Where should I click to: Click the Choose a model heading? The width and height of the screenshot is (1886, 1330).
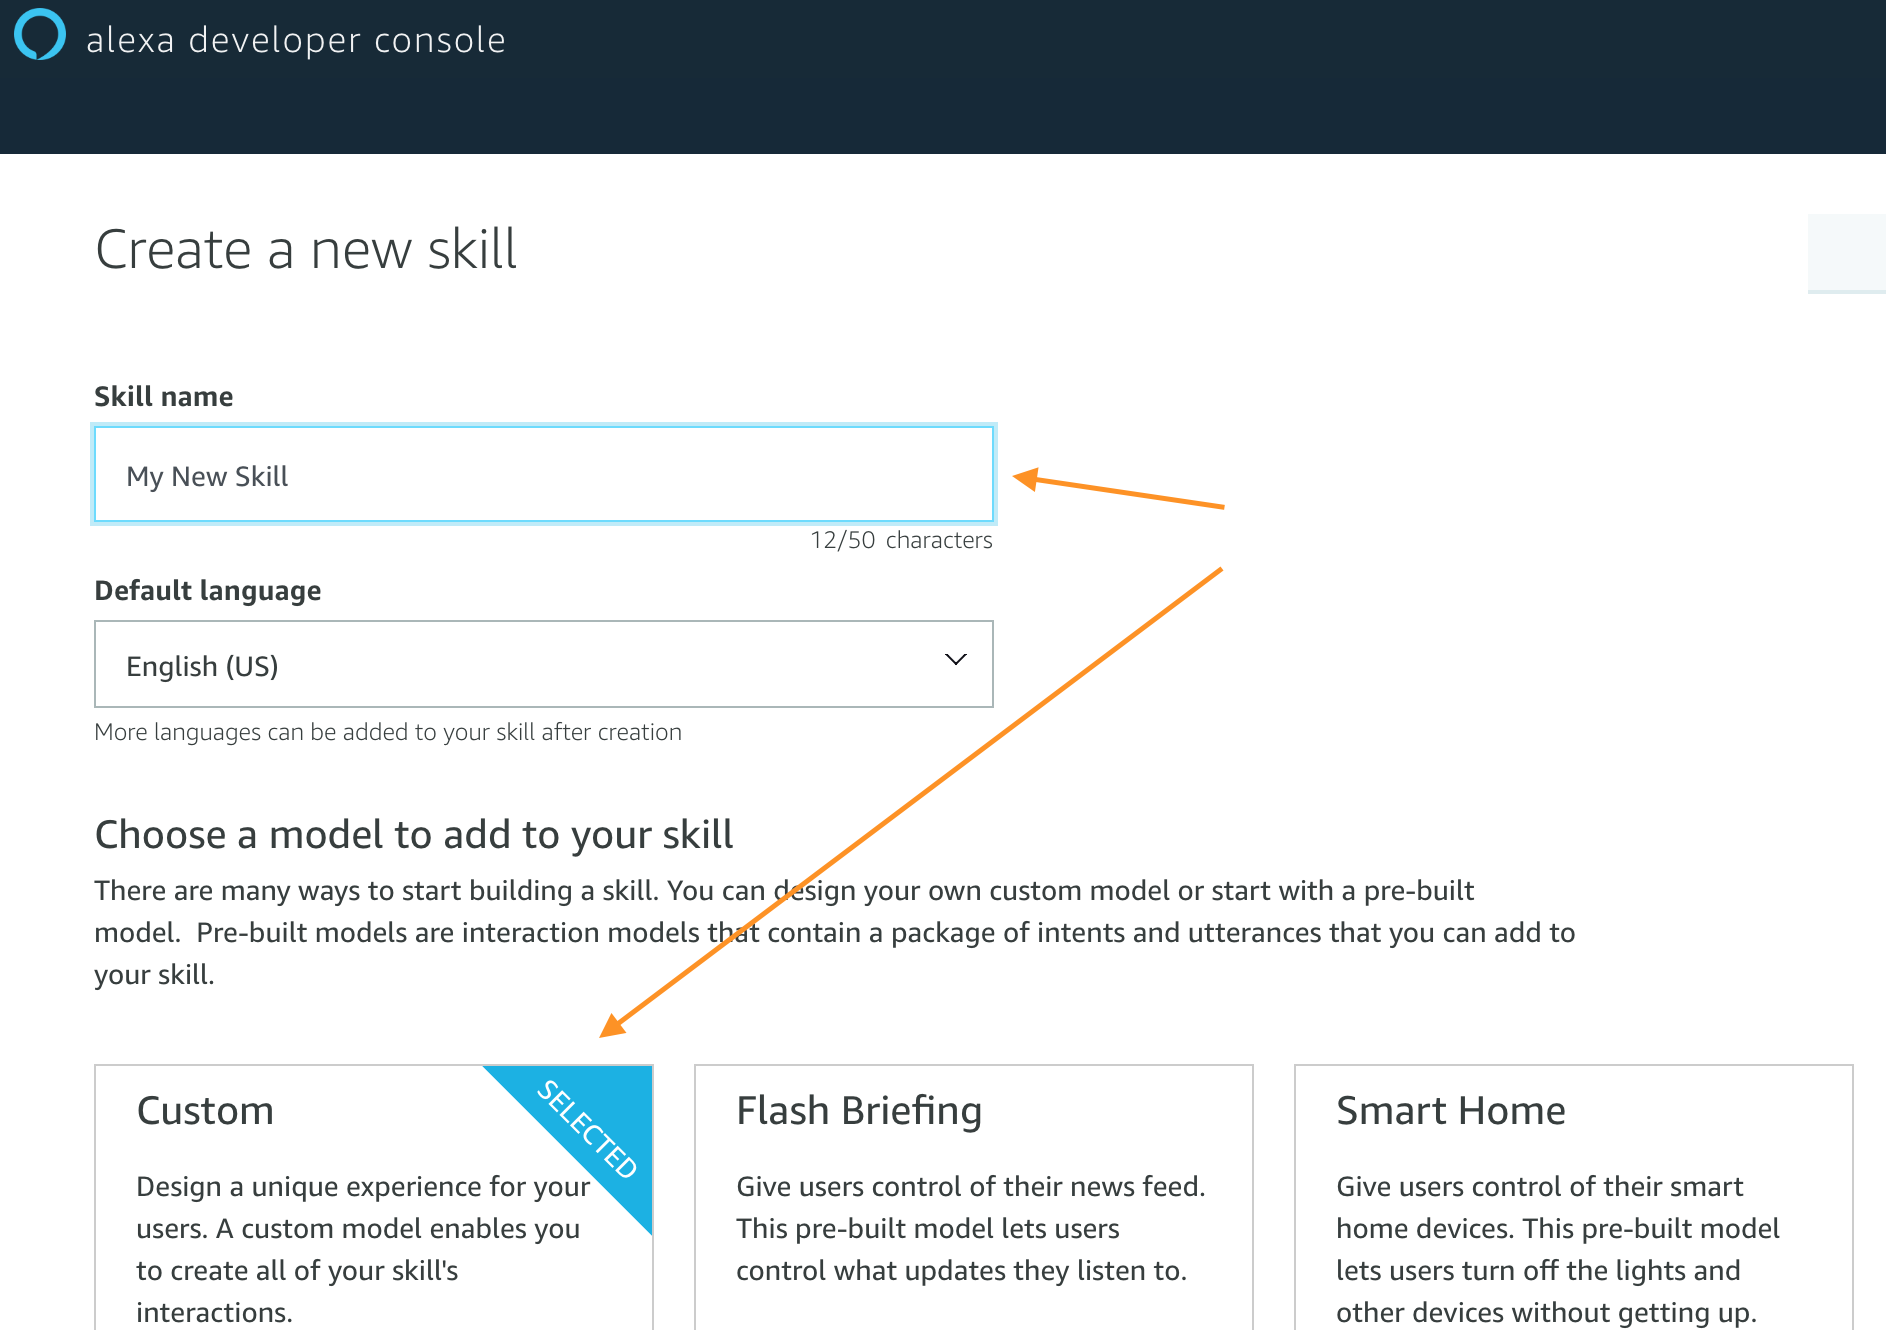(414, 835)
